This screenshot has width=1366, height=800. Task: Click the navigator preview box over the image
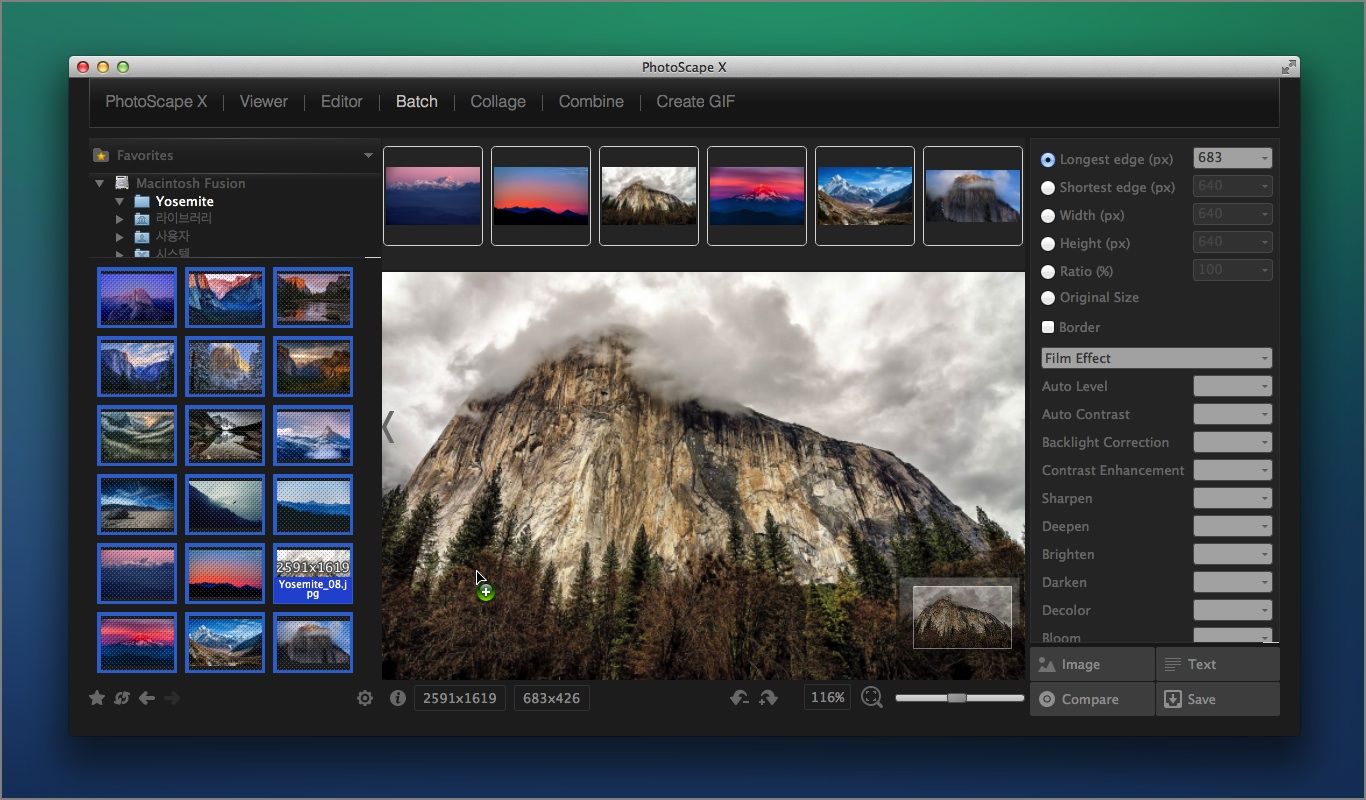click(962, 617)
